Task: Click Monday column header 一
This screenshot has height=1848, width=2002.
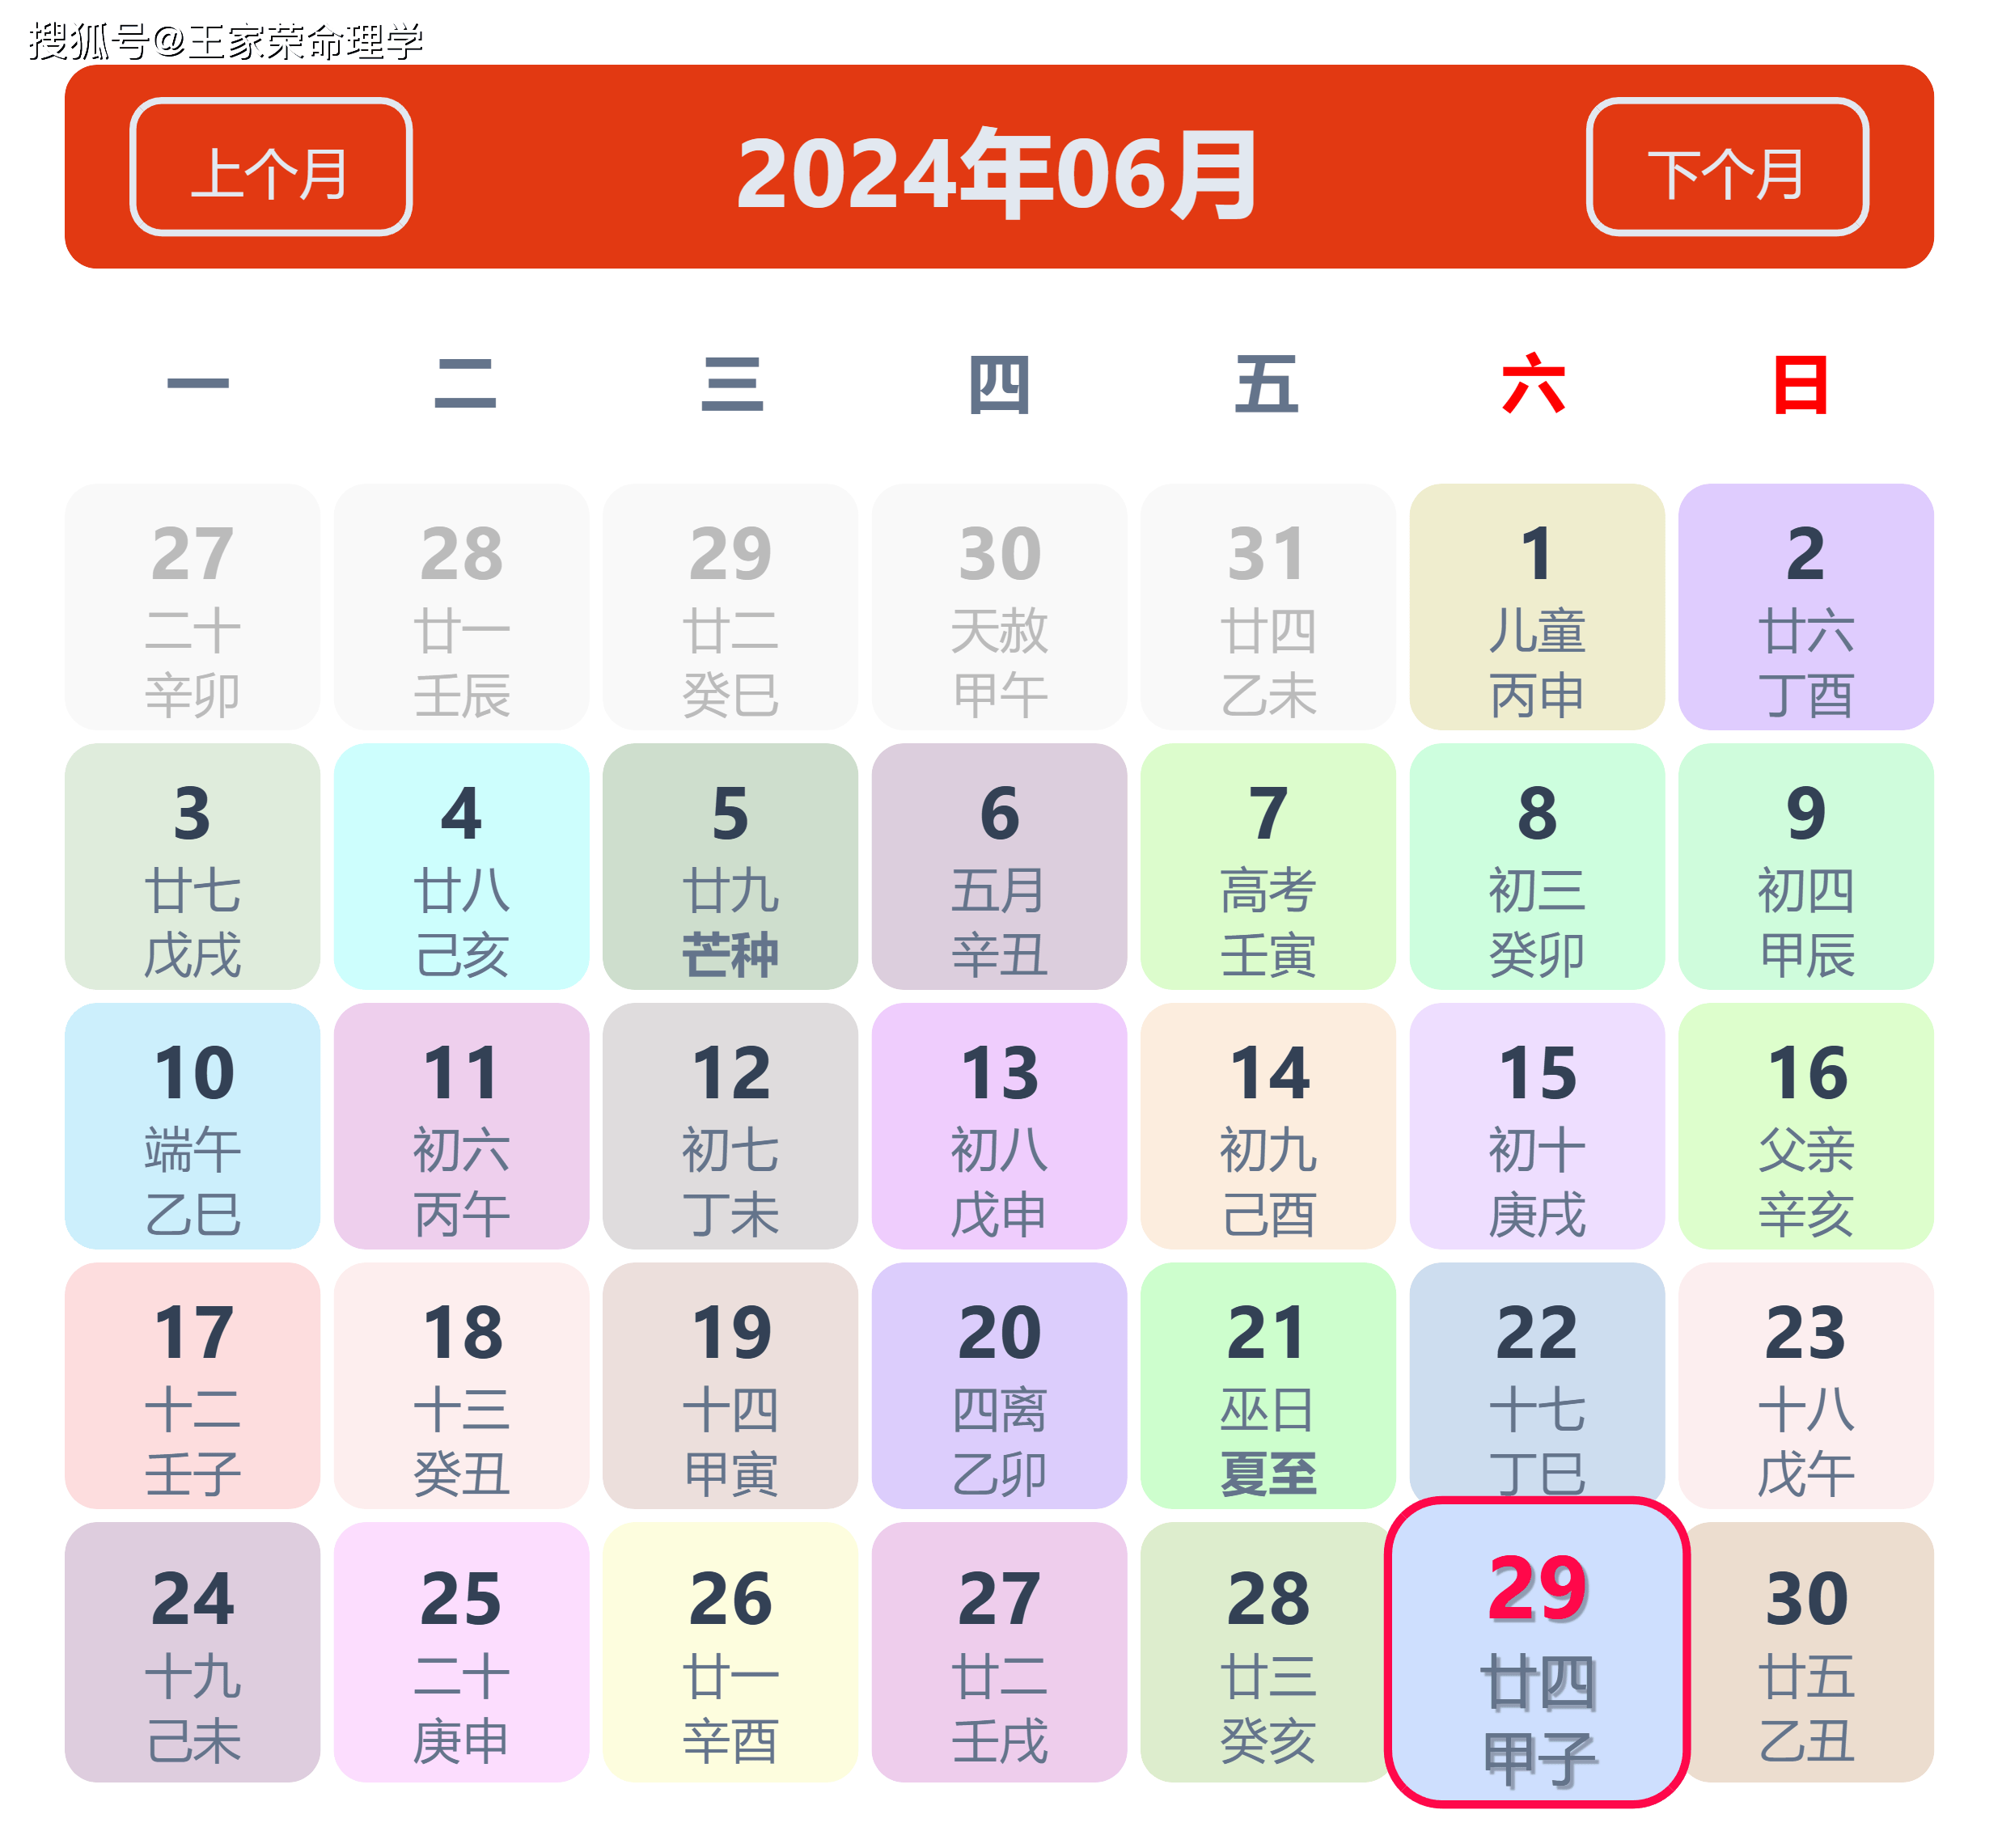Action: (198, 383)
